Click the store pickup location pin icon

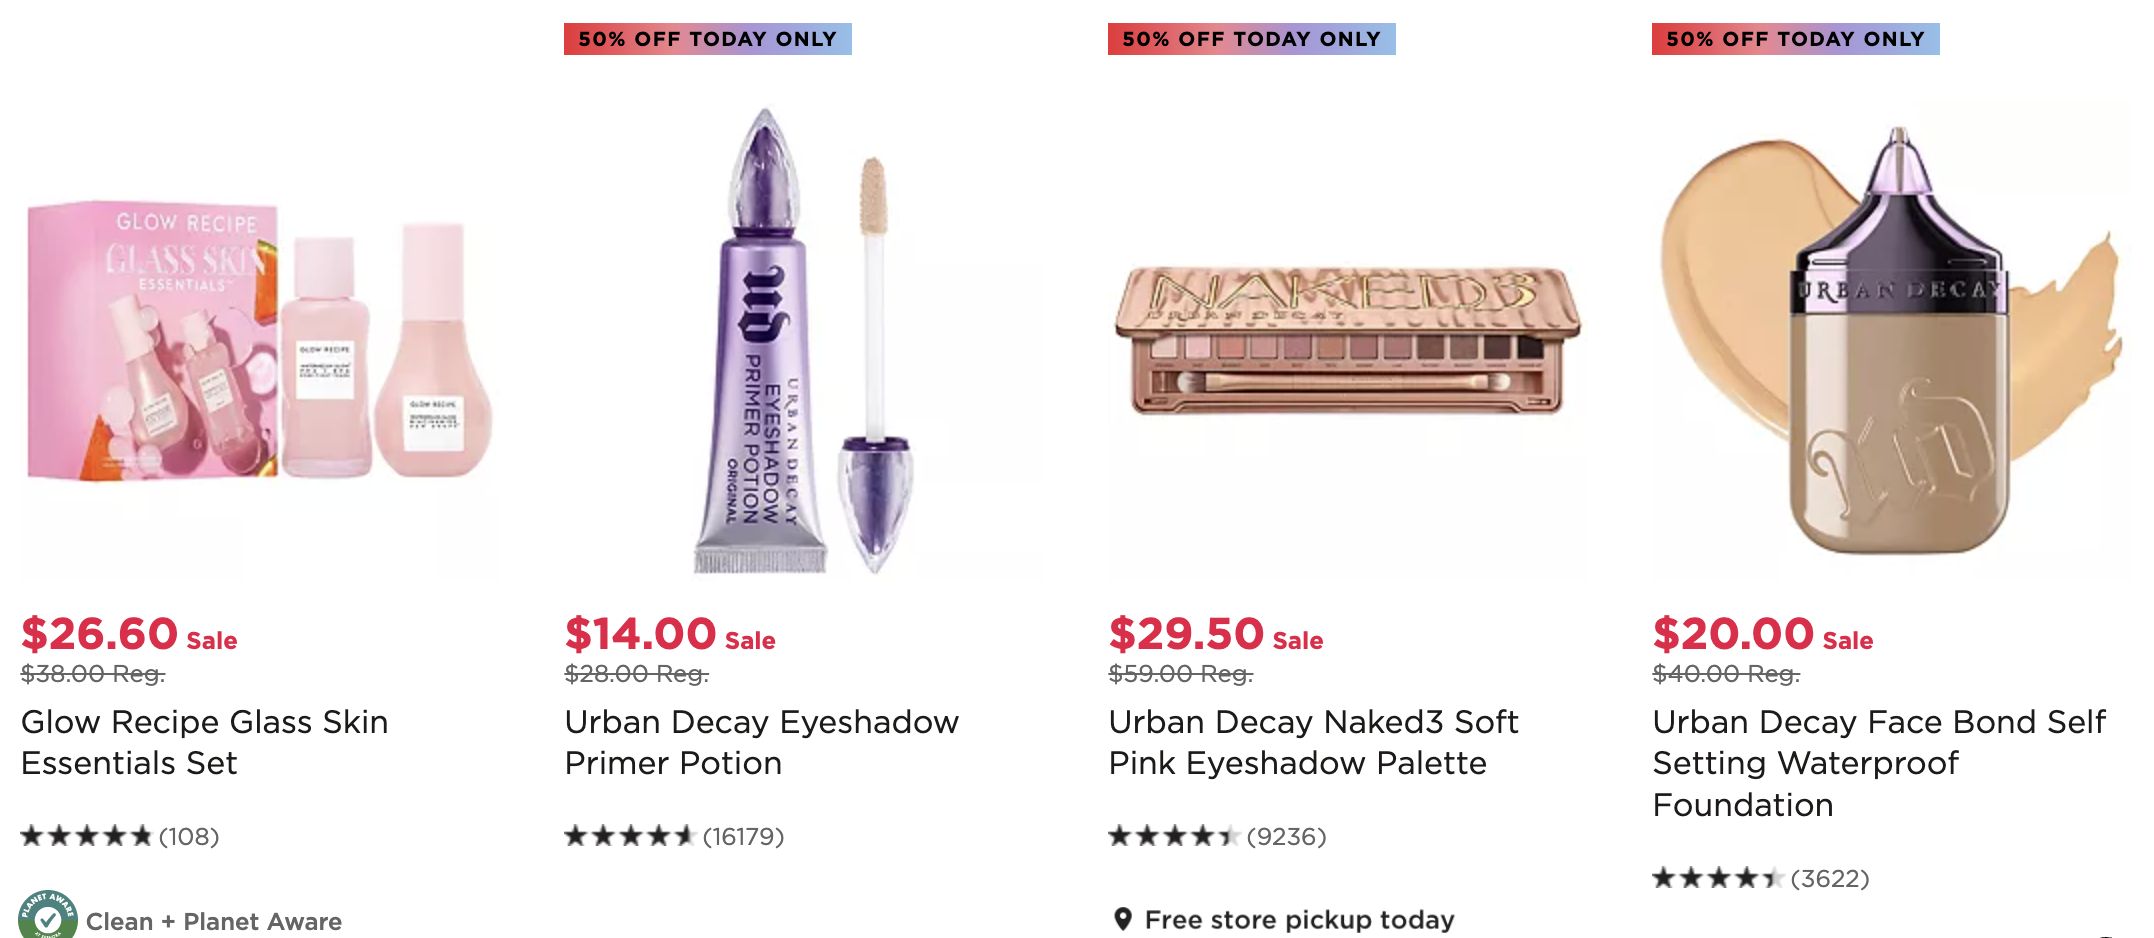(x=1123, y=919)
